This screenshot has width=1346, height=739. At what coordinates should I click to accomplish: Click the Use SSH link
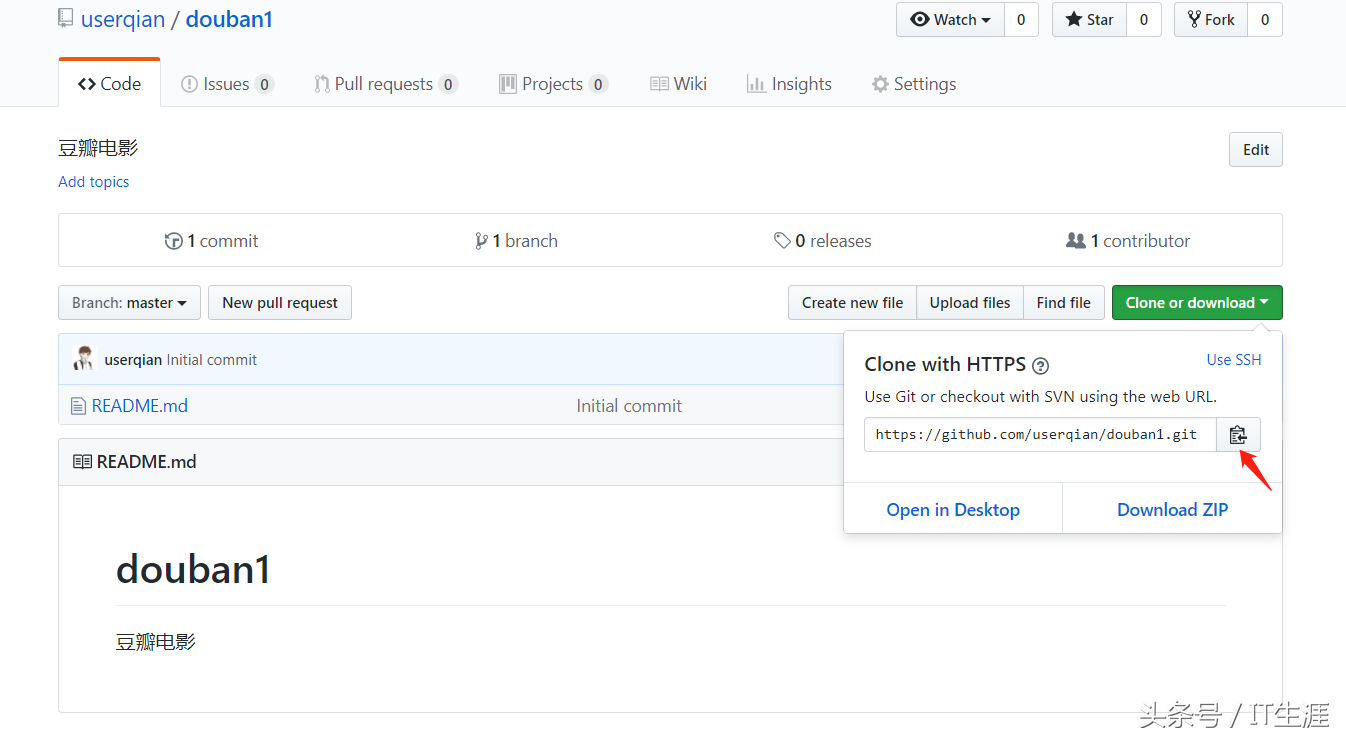[x=1233, y=360]
